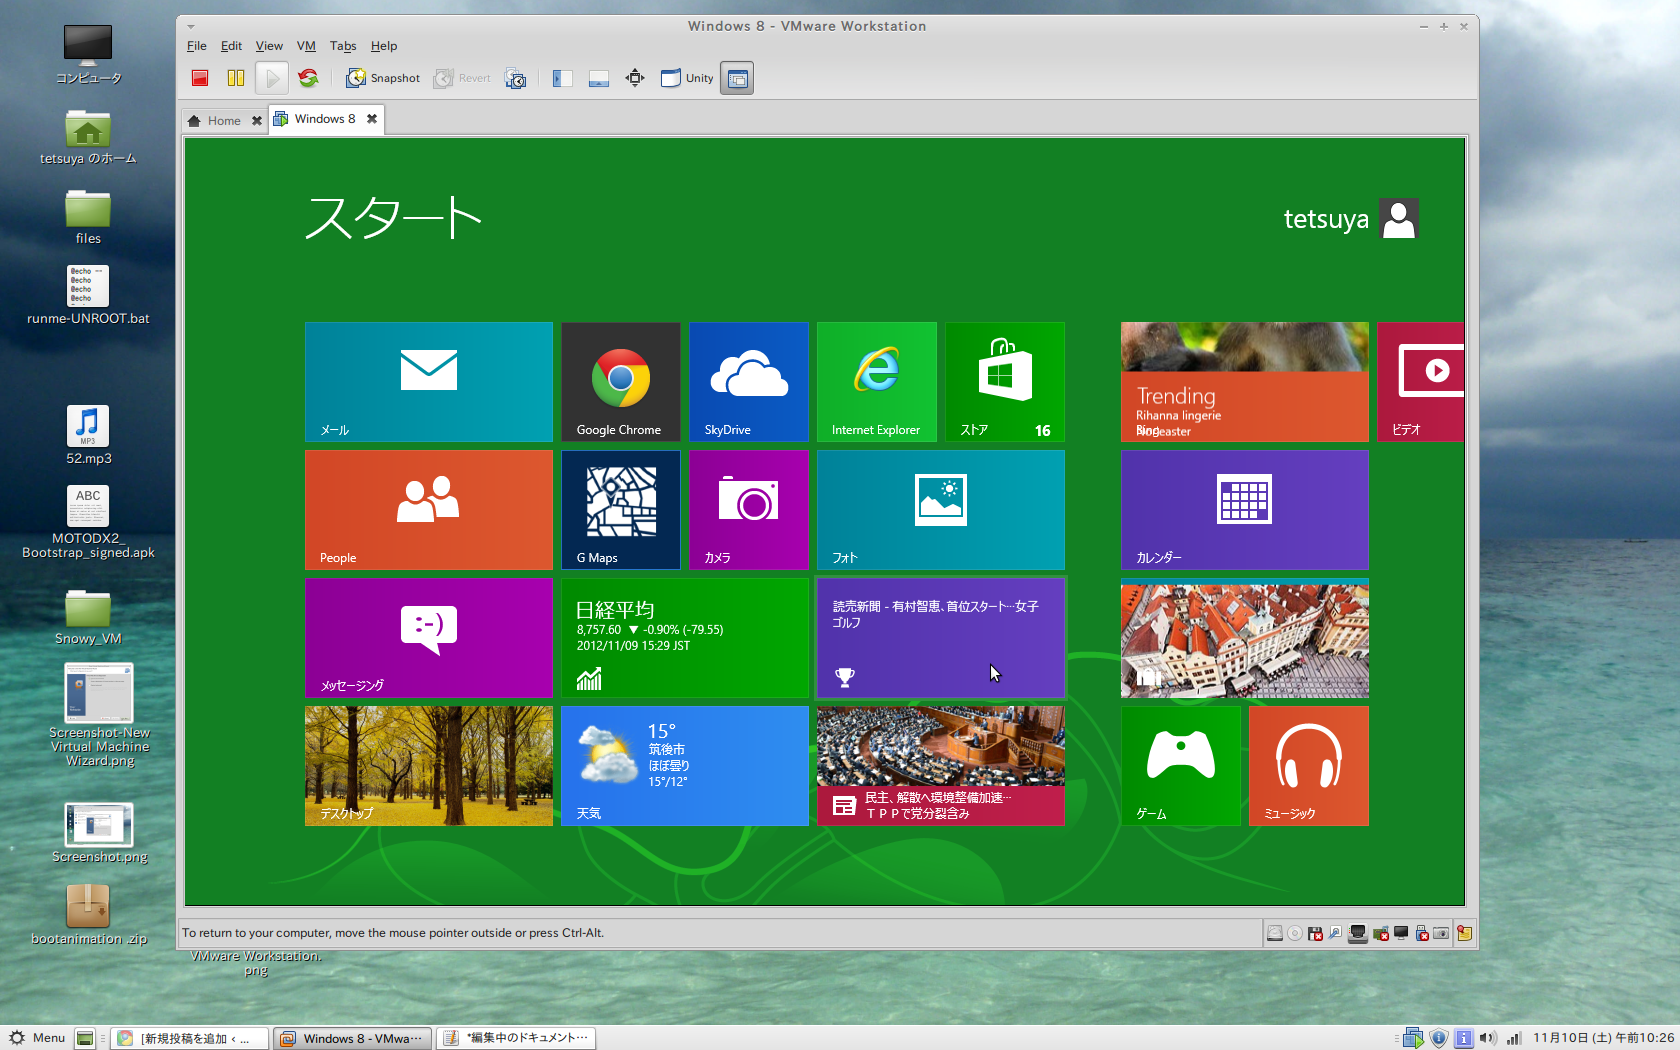This screenshot has width=1680, height=1050.
Task: Click the sound card status icon
Action: [1381, 933]
